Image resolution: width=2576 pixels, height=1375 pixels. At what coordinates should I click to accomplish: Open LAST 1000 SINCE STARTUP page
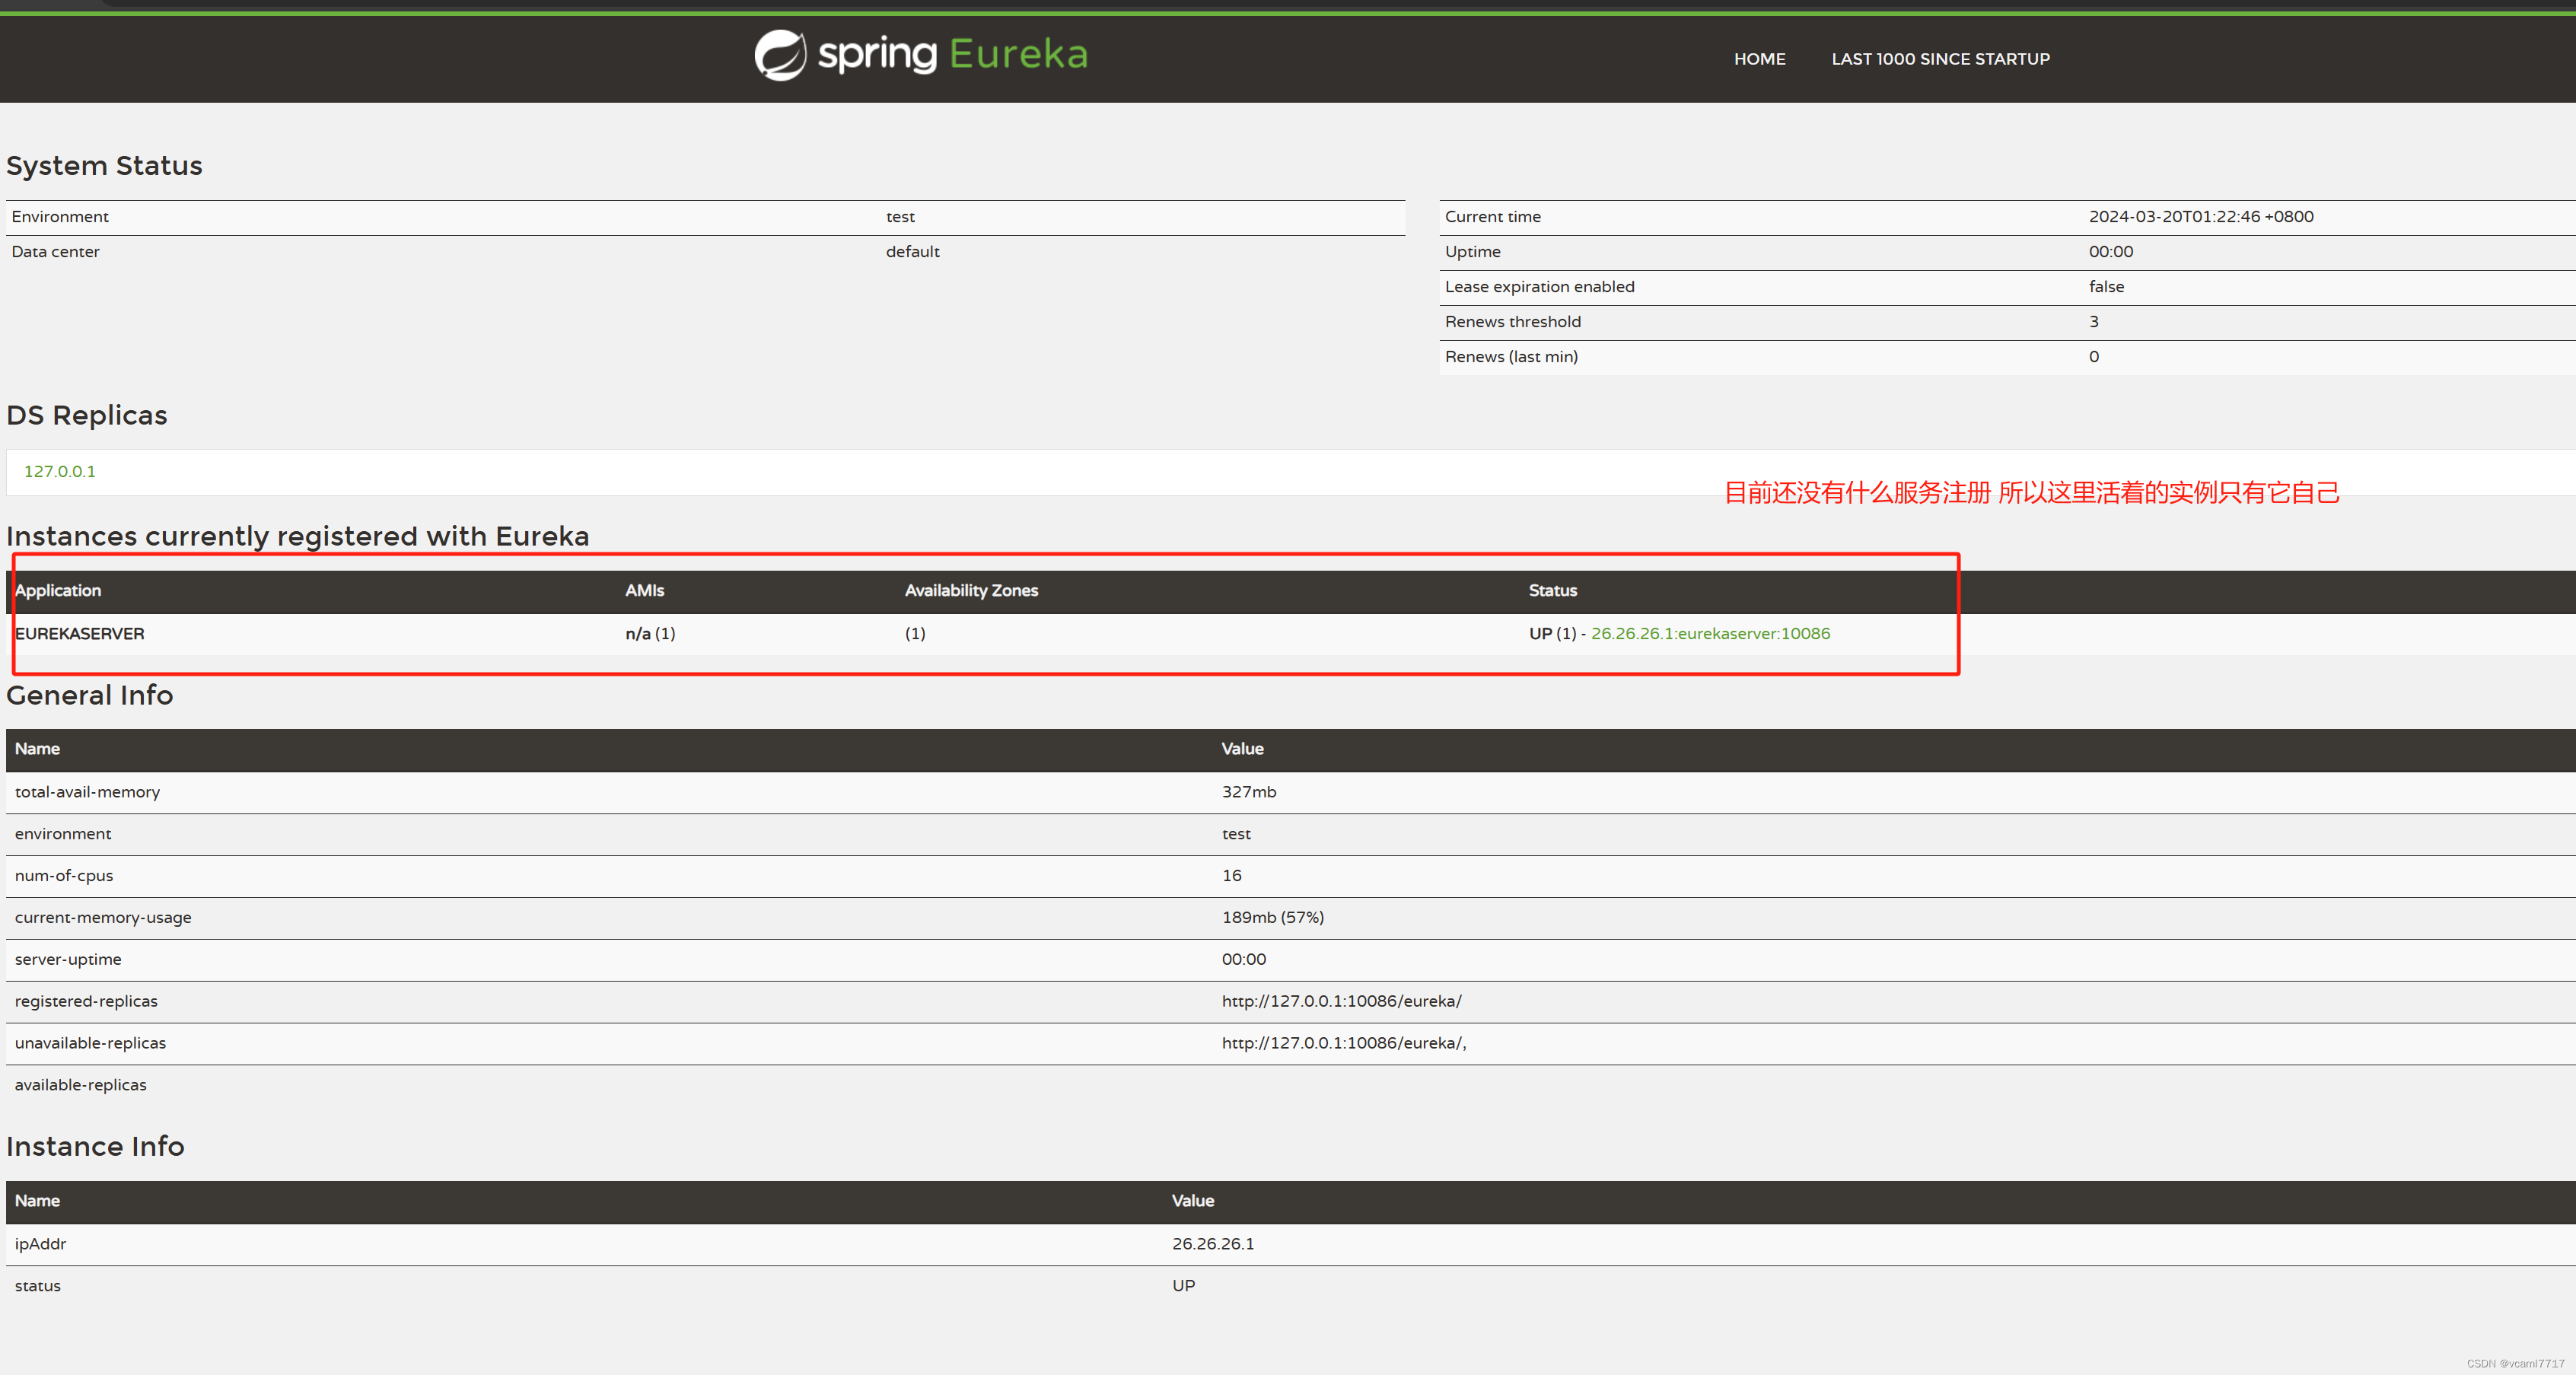click(x=1940, y=59)
